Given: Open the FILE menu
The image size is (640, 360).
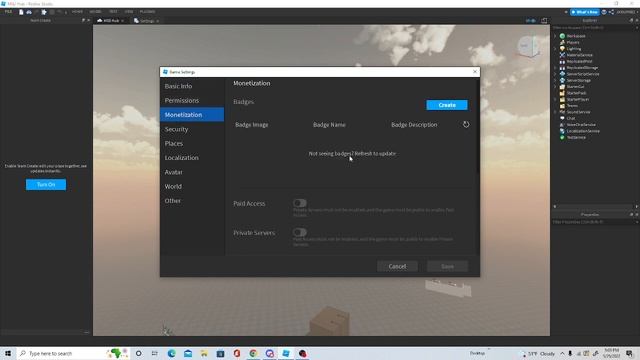Looking at the screenshot, I should [x=8, y=12].
